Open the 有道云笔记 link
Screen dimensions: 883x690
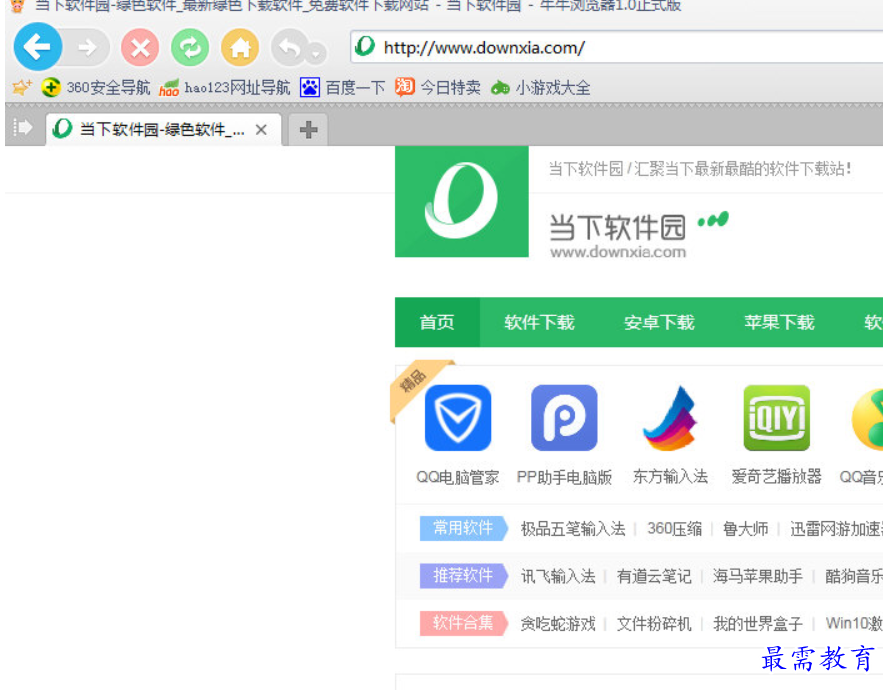[x=654, y=576]
